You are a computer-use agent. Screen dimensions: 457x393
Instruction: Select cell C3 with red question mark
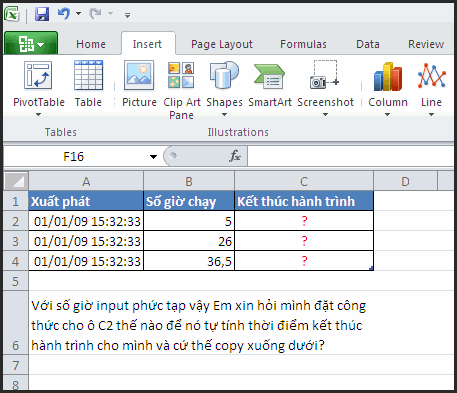(x=304, y=241)
